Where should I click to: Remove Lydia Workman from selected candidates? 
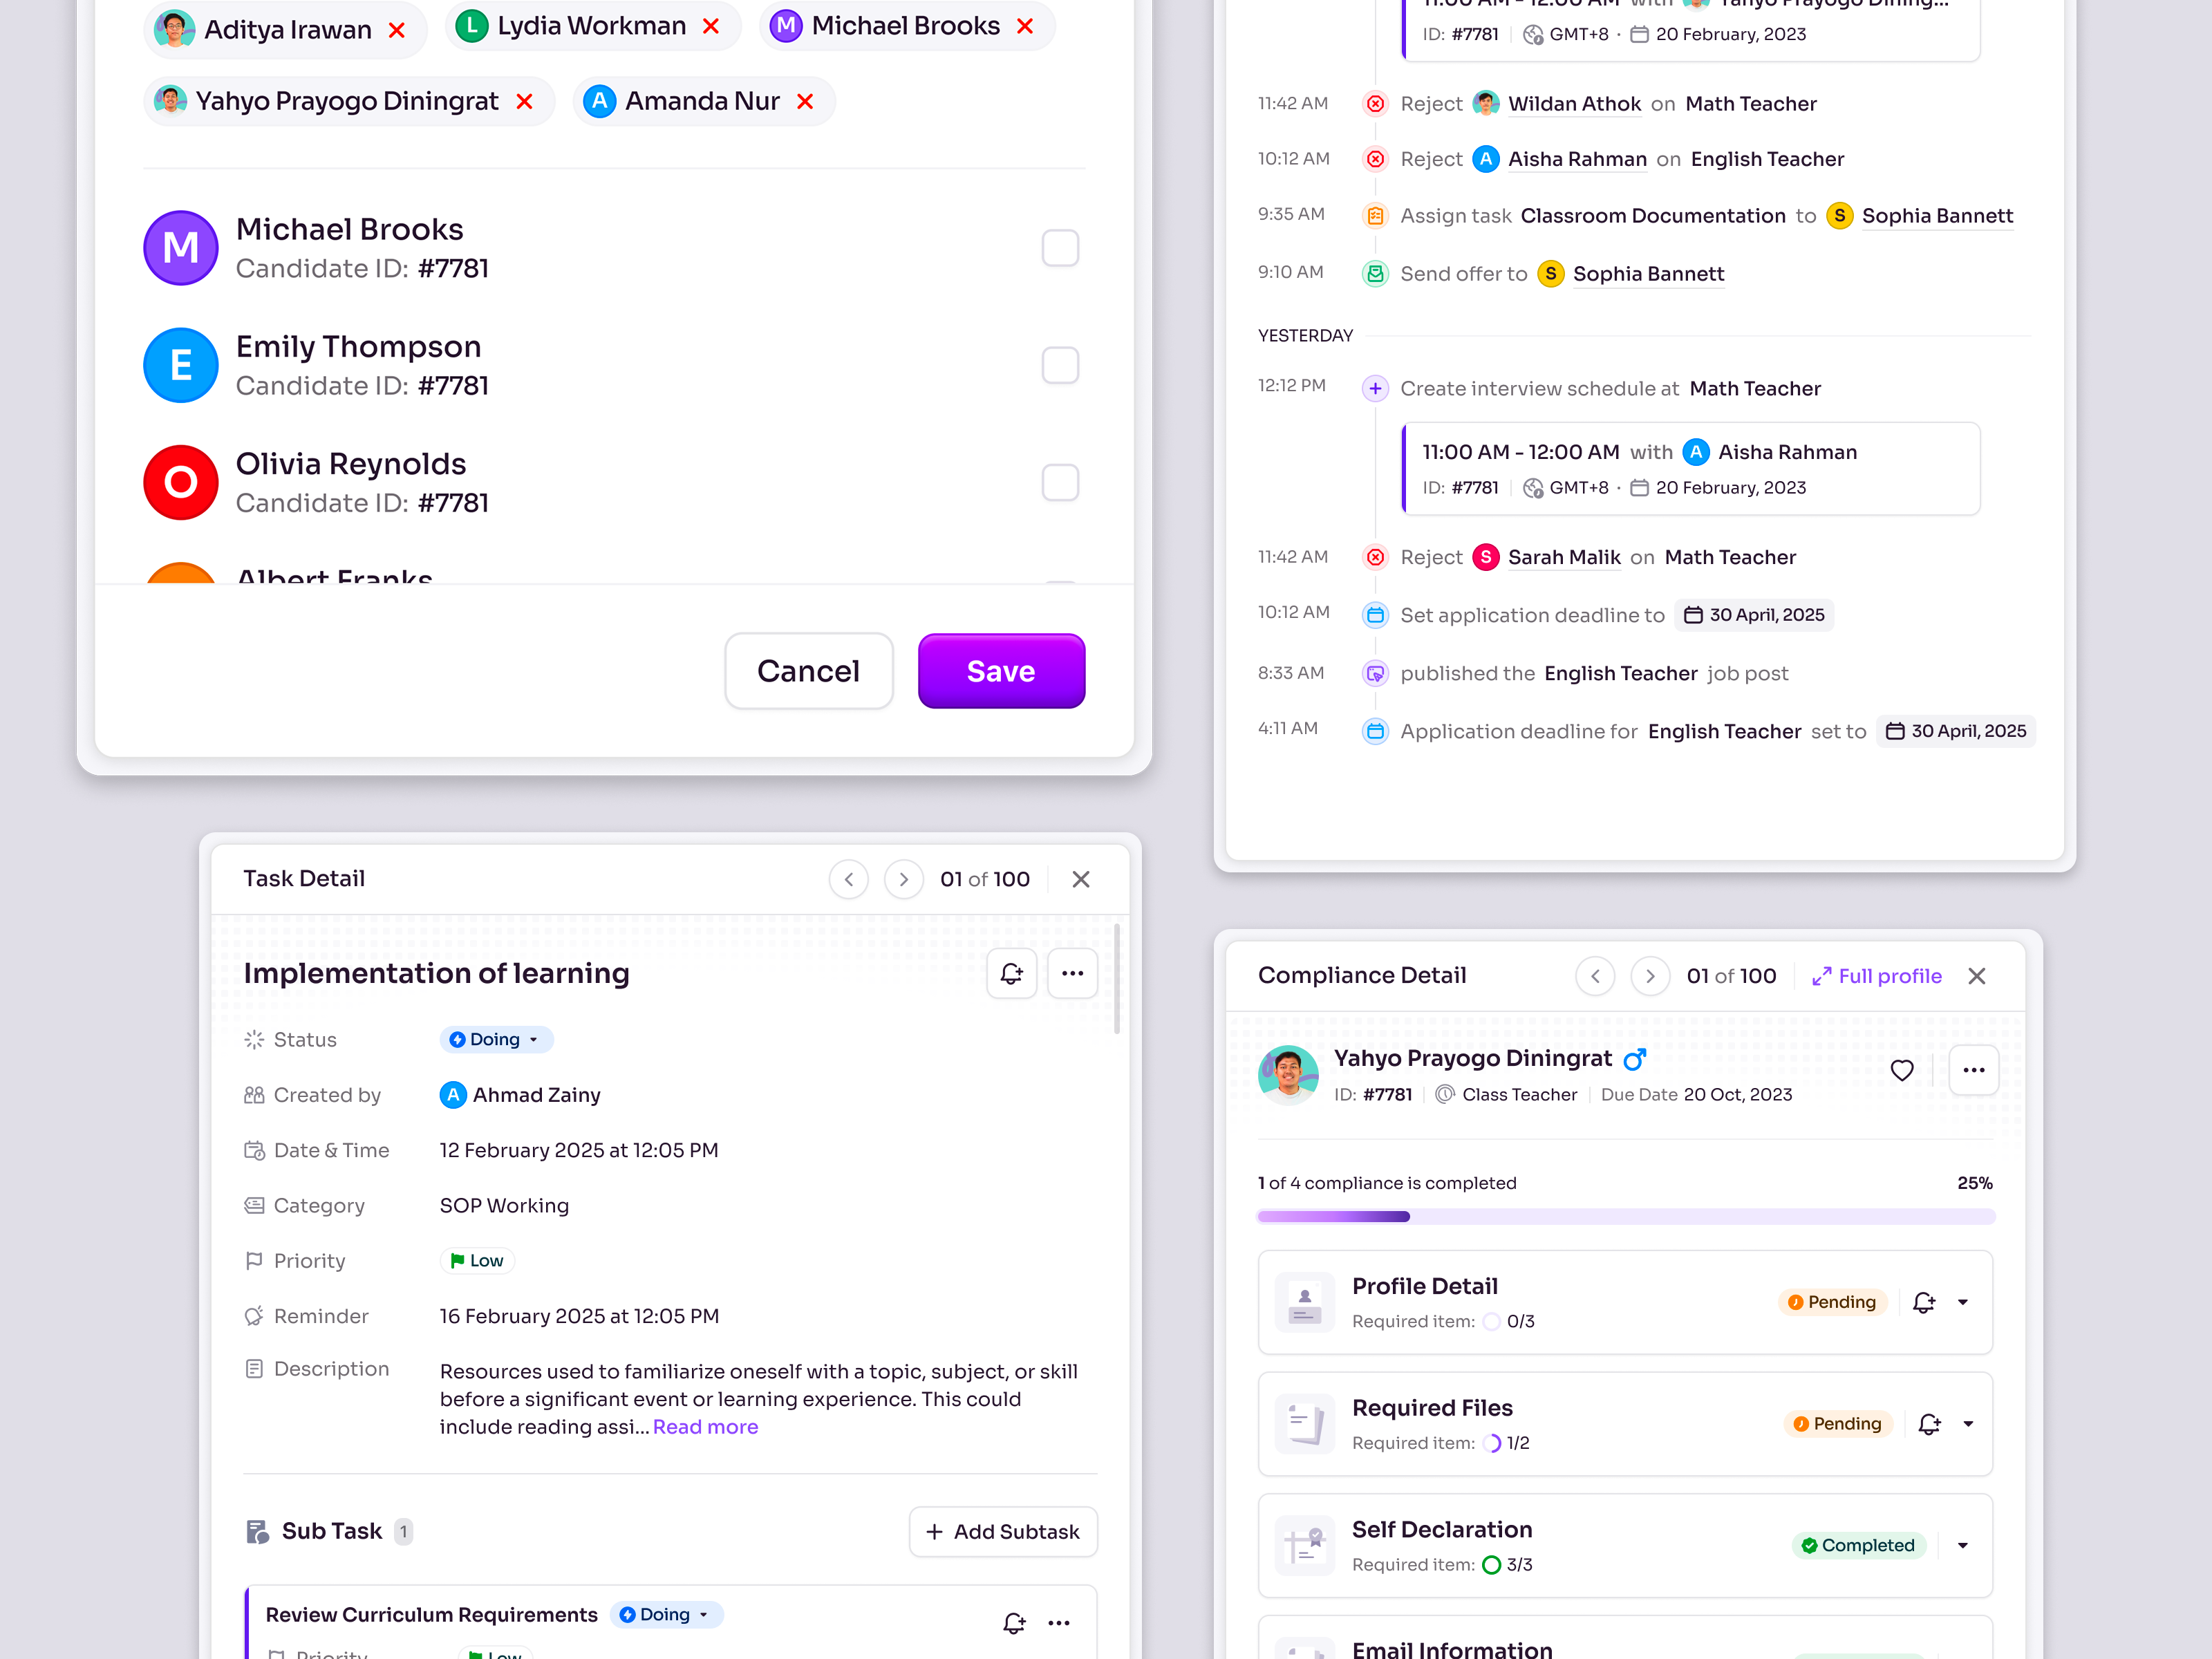pyautogui.click(x=712, y=26)
